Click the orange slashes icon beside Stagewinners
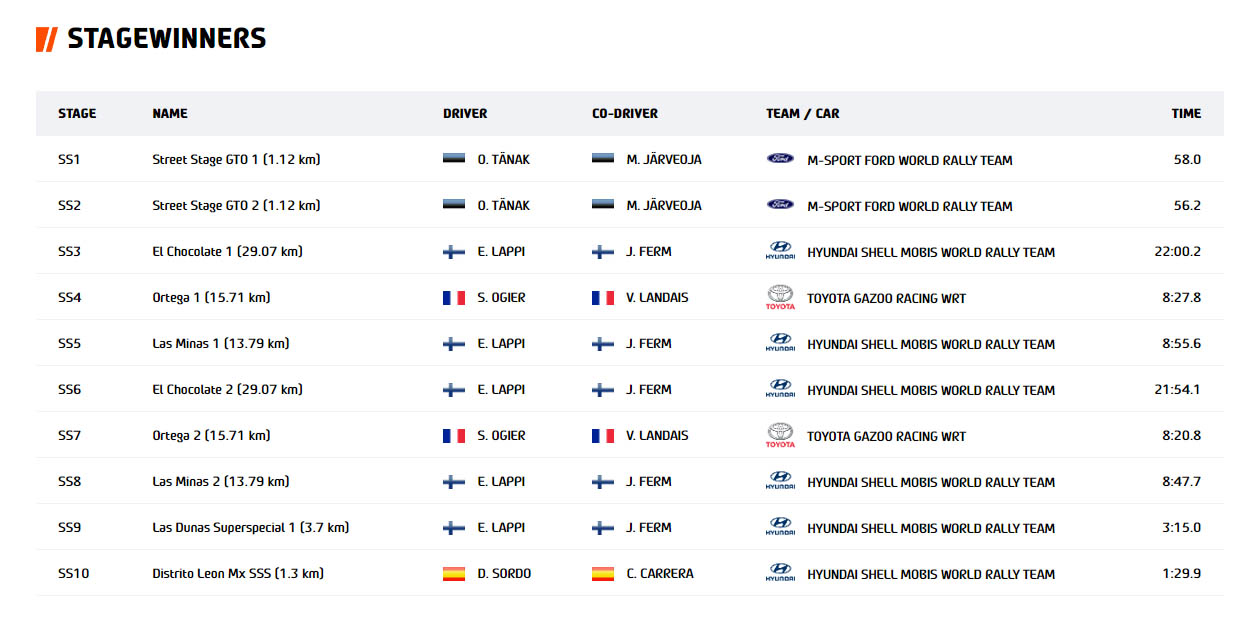 (46, 39)
